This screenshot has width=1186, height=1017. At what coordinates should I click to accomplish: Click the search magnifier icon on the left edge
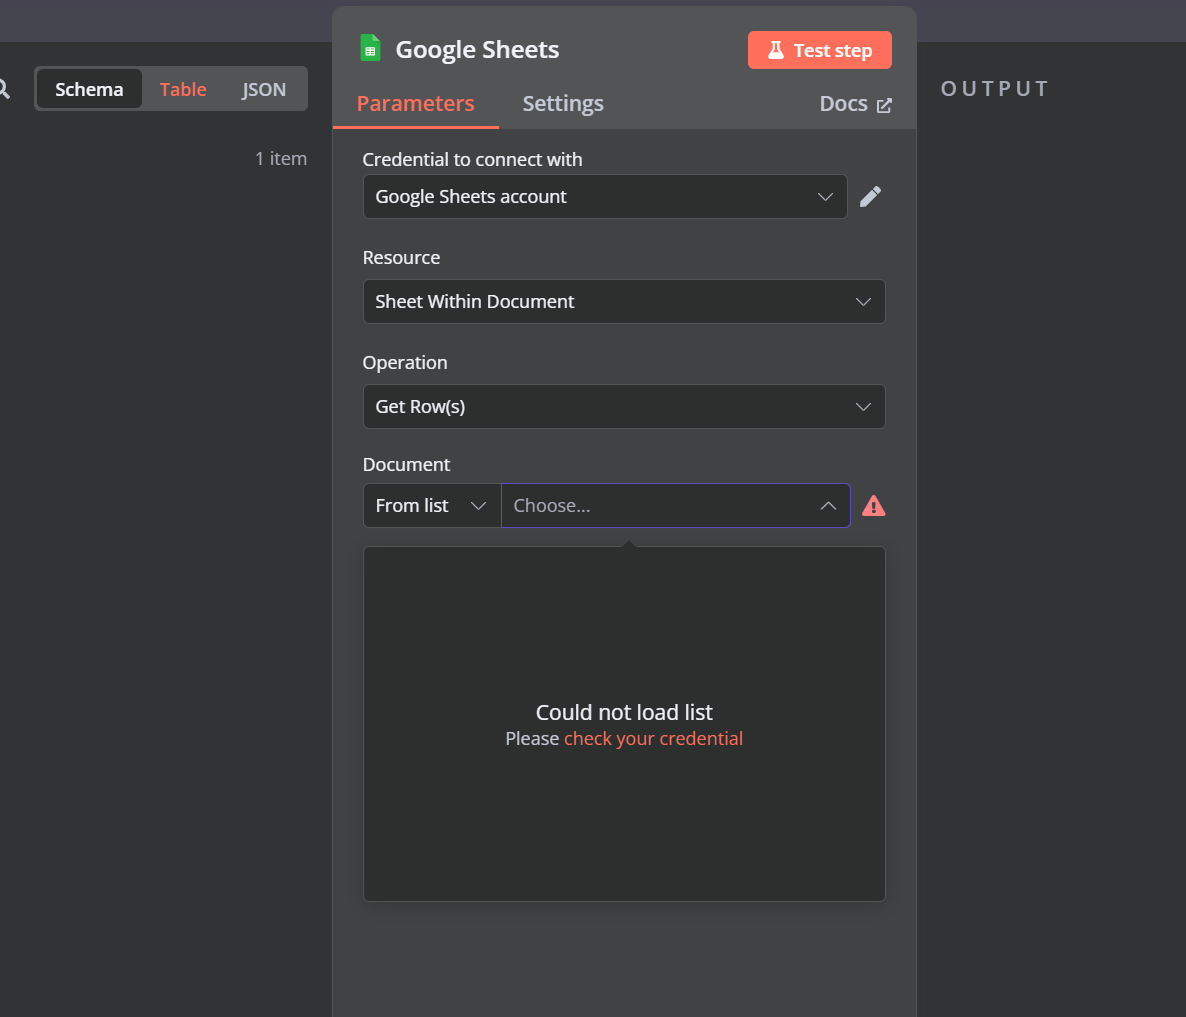pyautogui.click(x=5, y=89)
